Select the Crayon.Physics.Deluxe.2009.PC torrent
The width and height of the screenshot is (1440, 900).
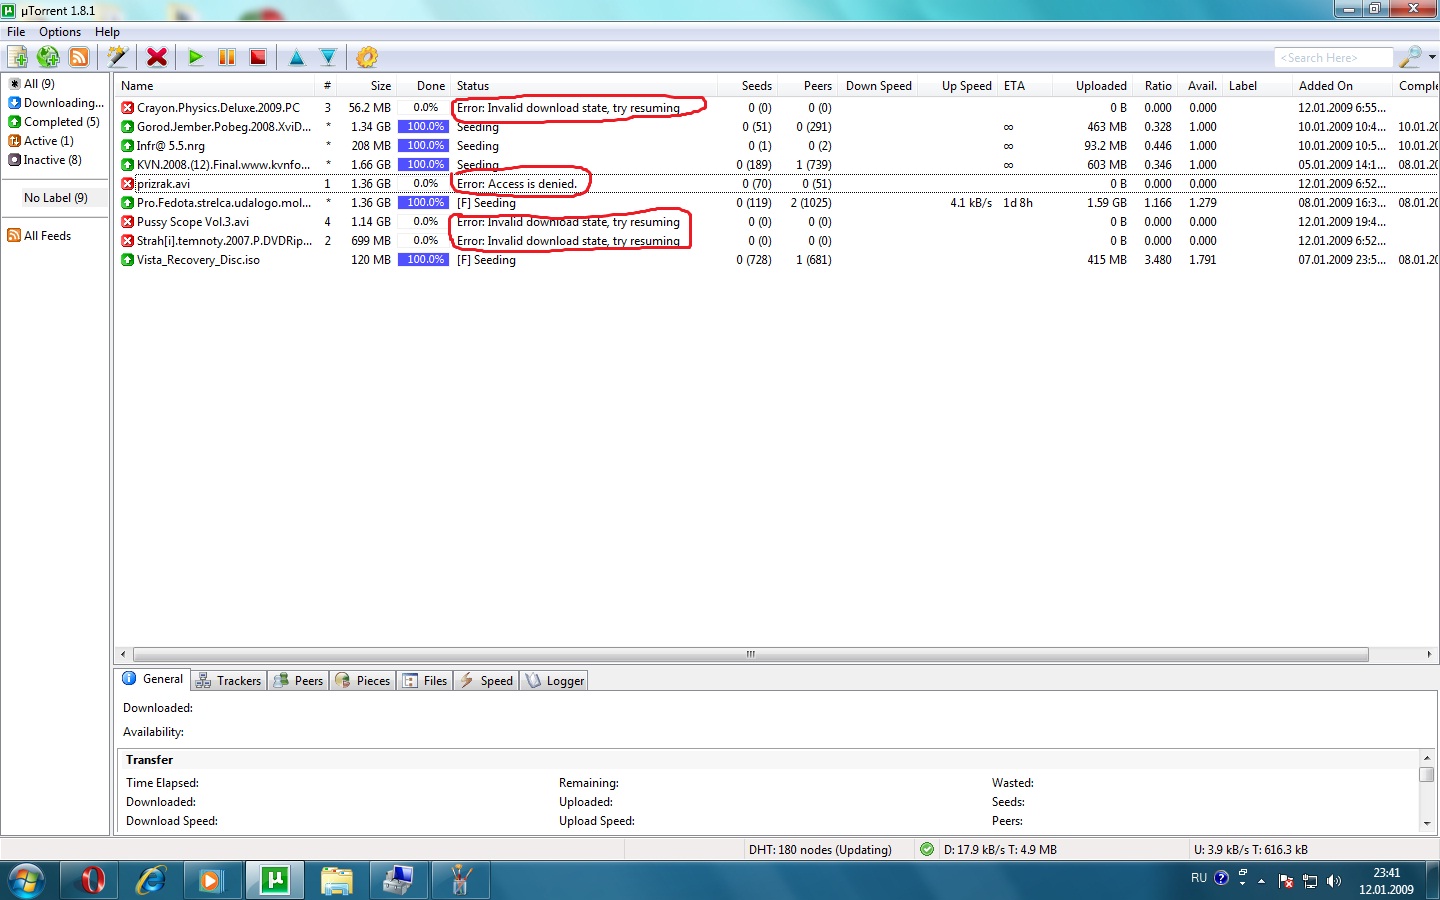[x=218, y=108]
